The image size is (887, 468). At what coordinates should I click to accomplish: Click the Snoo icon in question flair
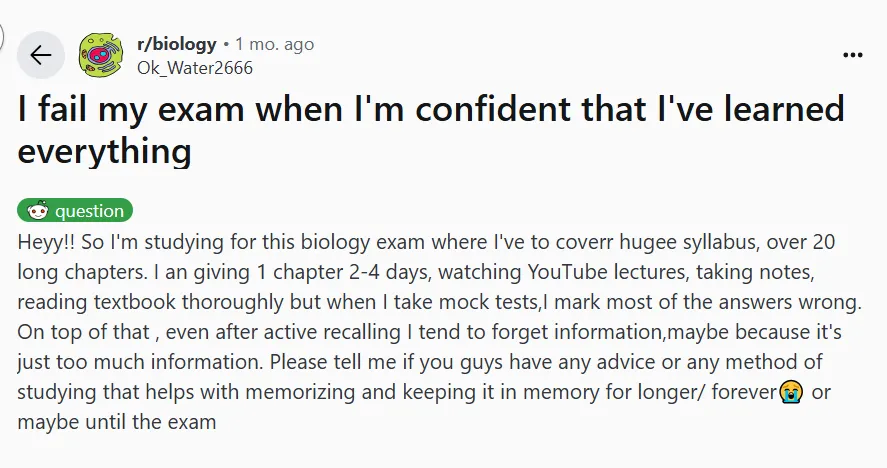[37, 211]
